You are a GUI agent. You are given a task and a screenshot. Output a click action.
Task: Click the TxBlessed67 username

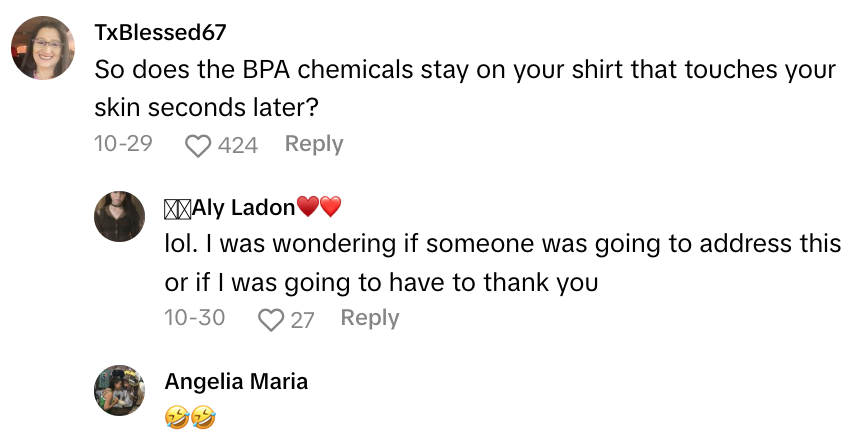point(160,32)
